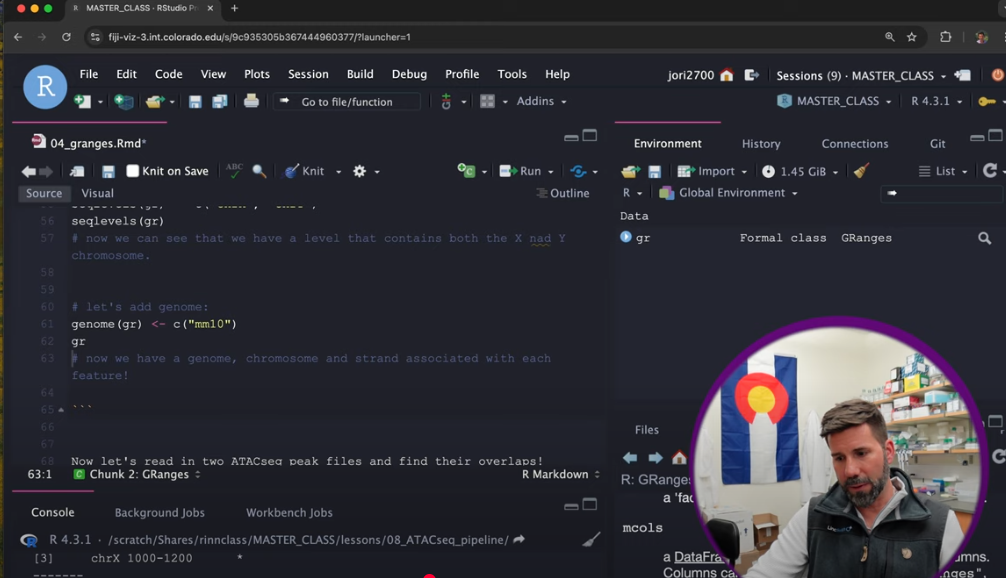1006x578 pixels.
Task: Click the insert new code chunk icon
Action: 466,171
